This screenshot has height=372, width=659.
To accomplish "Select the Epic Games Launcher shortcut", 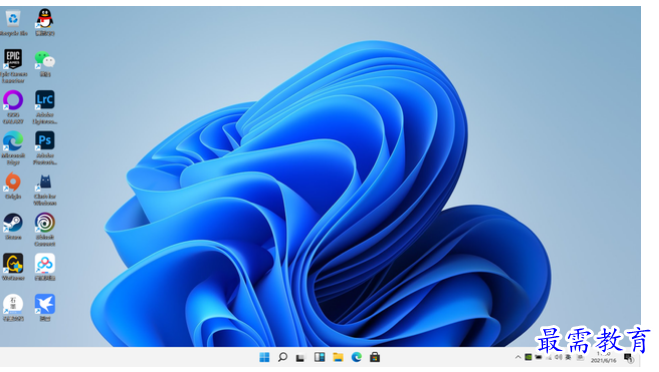I will coord(13,65).
